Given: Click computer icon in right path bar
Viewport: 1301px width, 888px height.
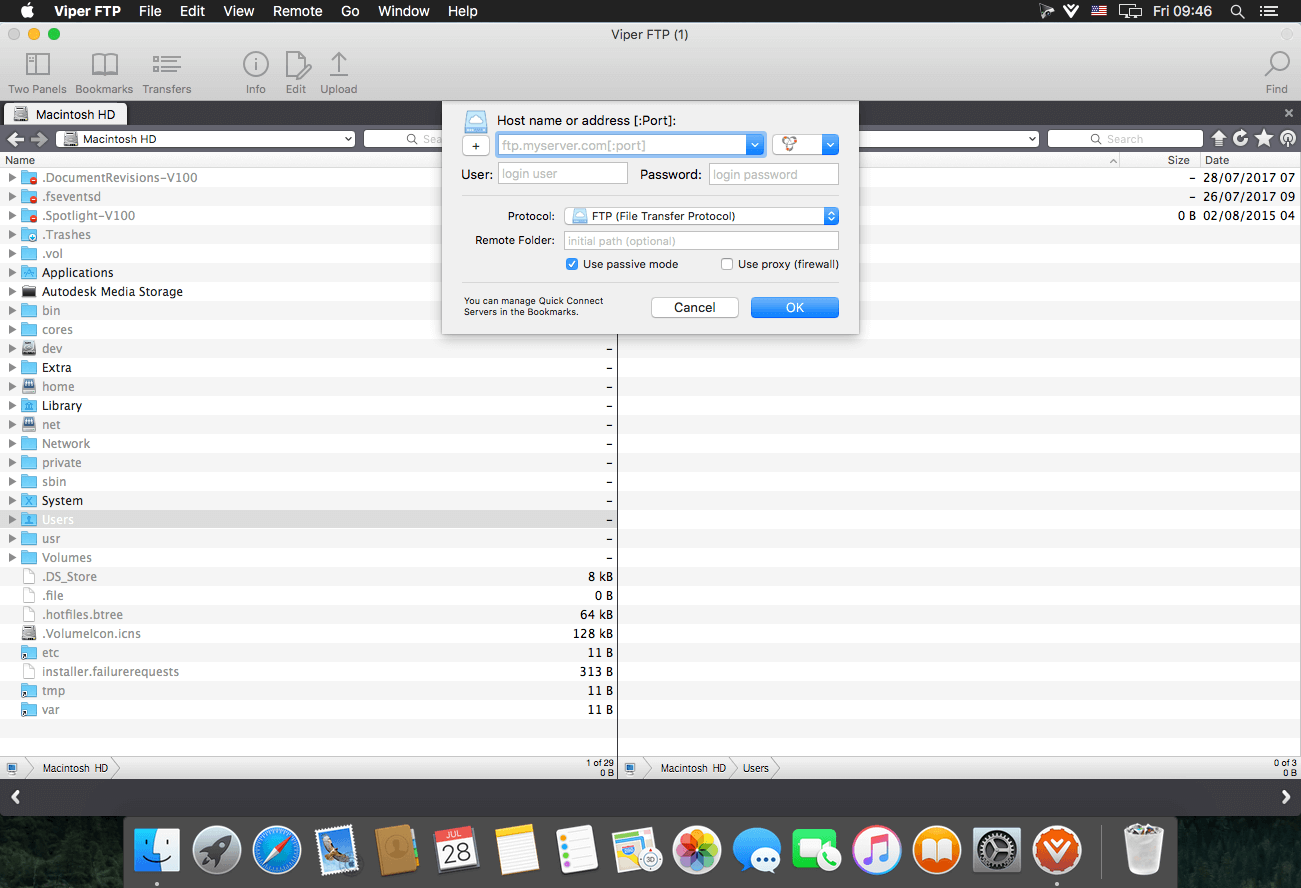Looking at the screenshot, I should pyautogui.click(x=631, y=768).
